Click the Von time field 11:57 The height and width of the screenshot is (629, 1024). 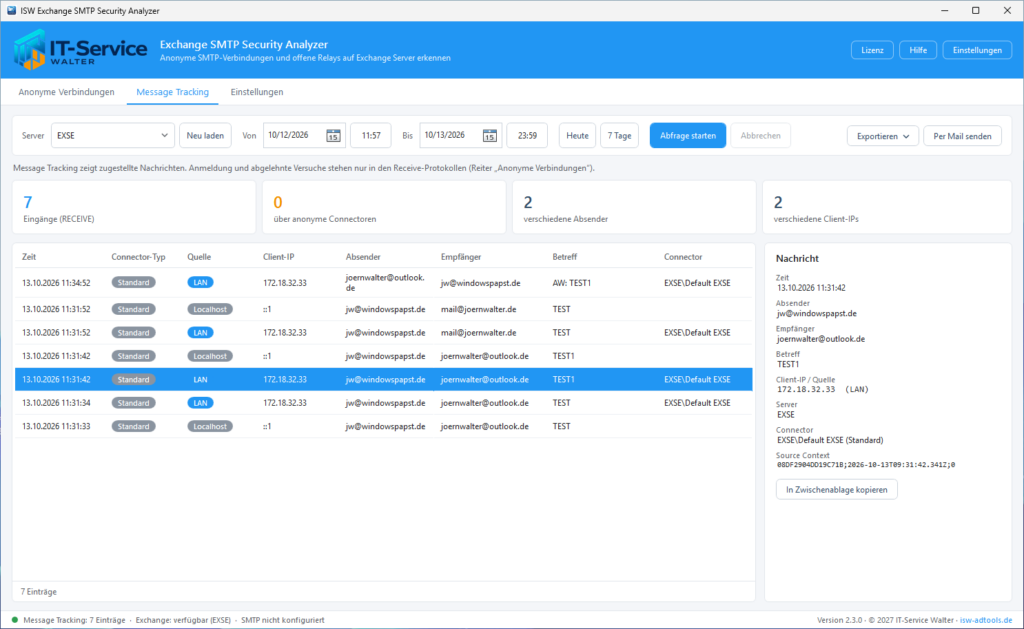coord(371,136)
